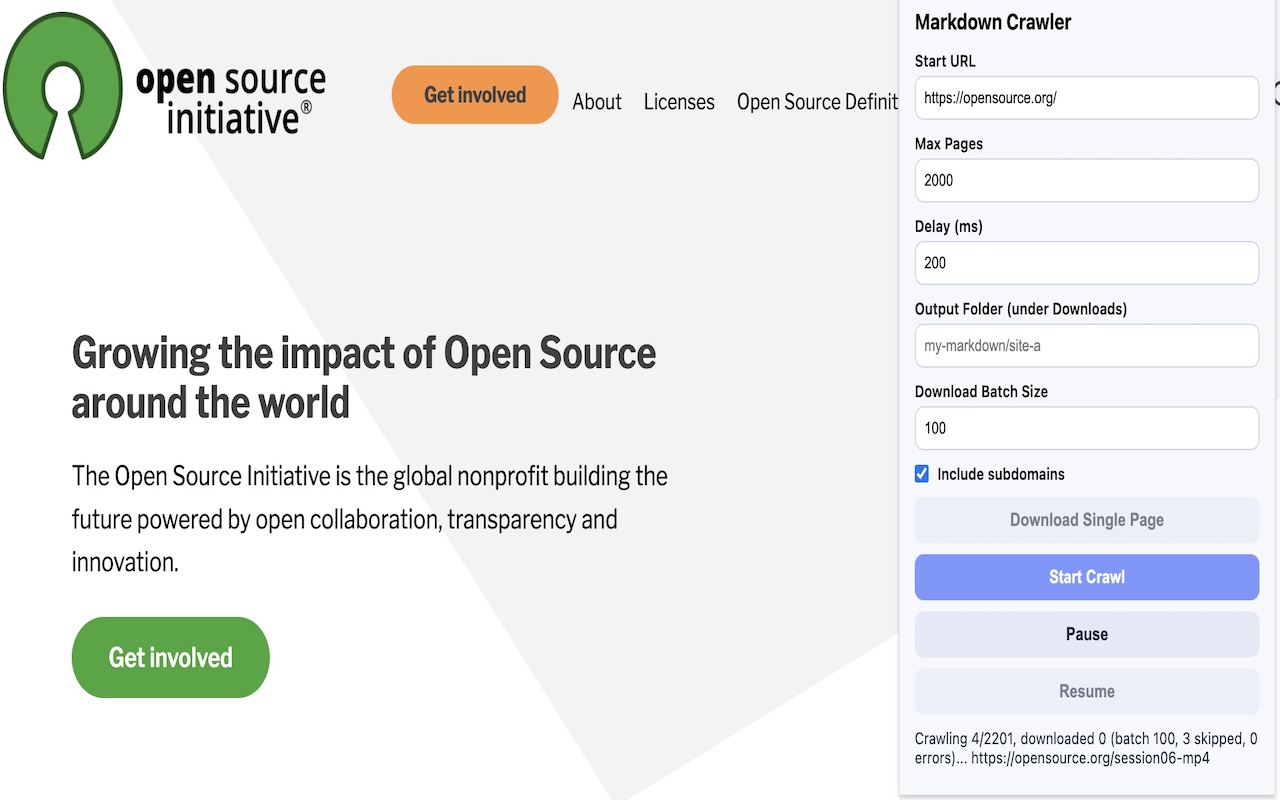Open the Open Source Definition nav item
The height and width of the screenshot is (800, 1280).
pyautogui.click(x=817, y=102)
